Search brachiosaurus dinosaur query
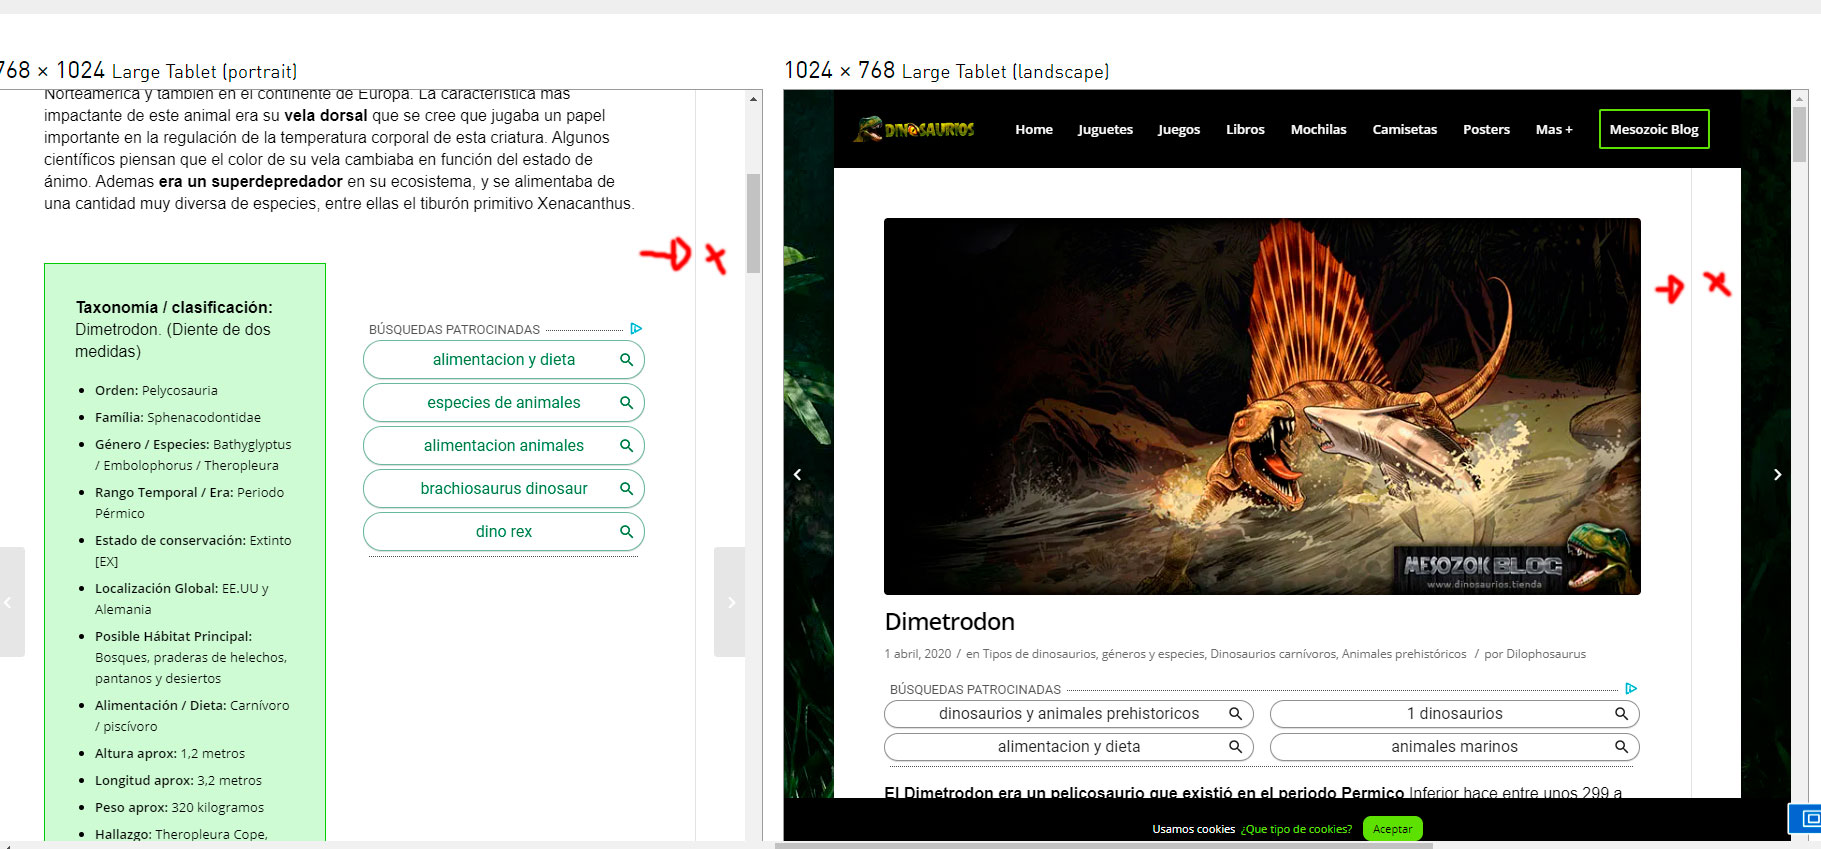The height and width of the screenshot is (849, 1821). point(504,489)
